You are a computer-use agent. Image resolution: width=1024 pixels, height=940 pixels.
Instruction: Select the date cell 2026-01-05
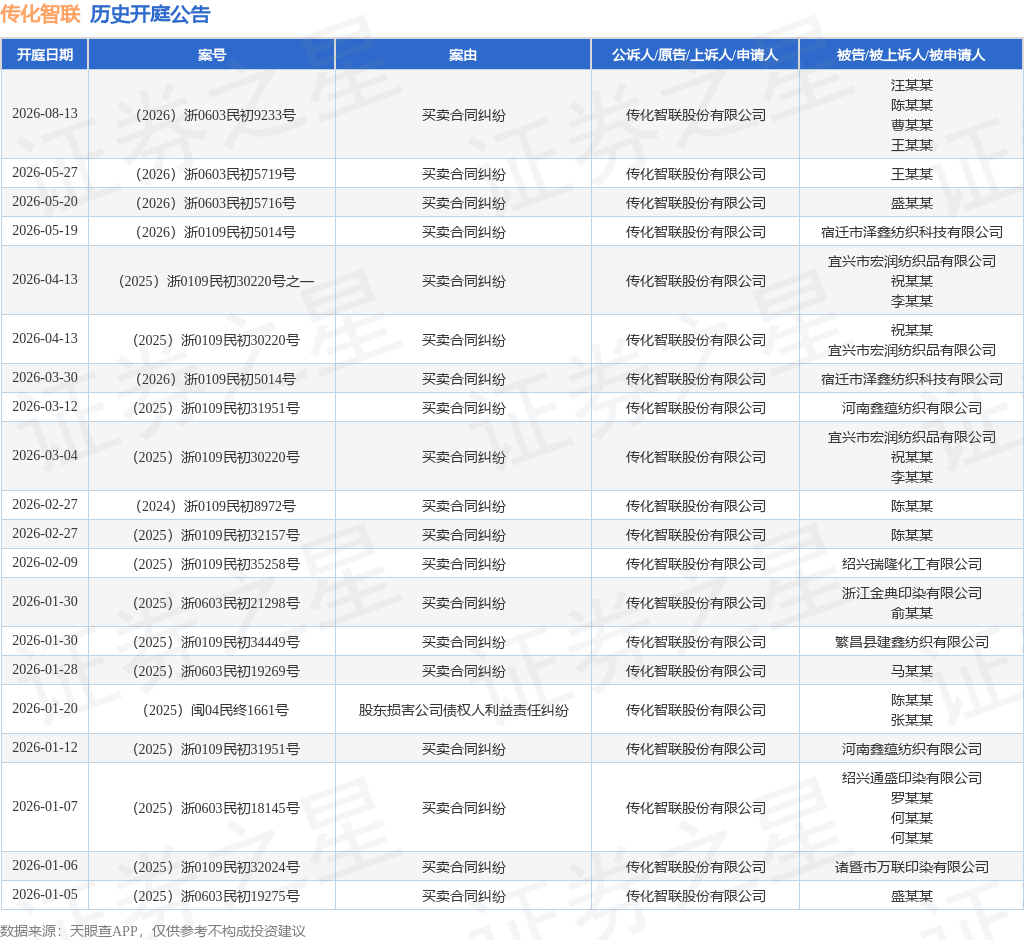click(x=44, y=894)
